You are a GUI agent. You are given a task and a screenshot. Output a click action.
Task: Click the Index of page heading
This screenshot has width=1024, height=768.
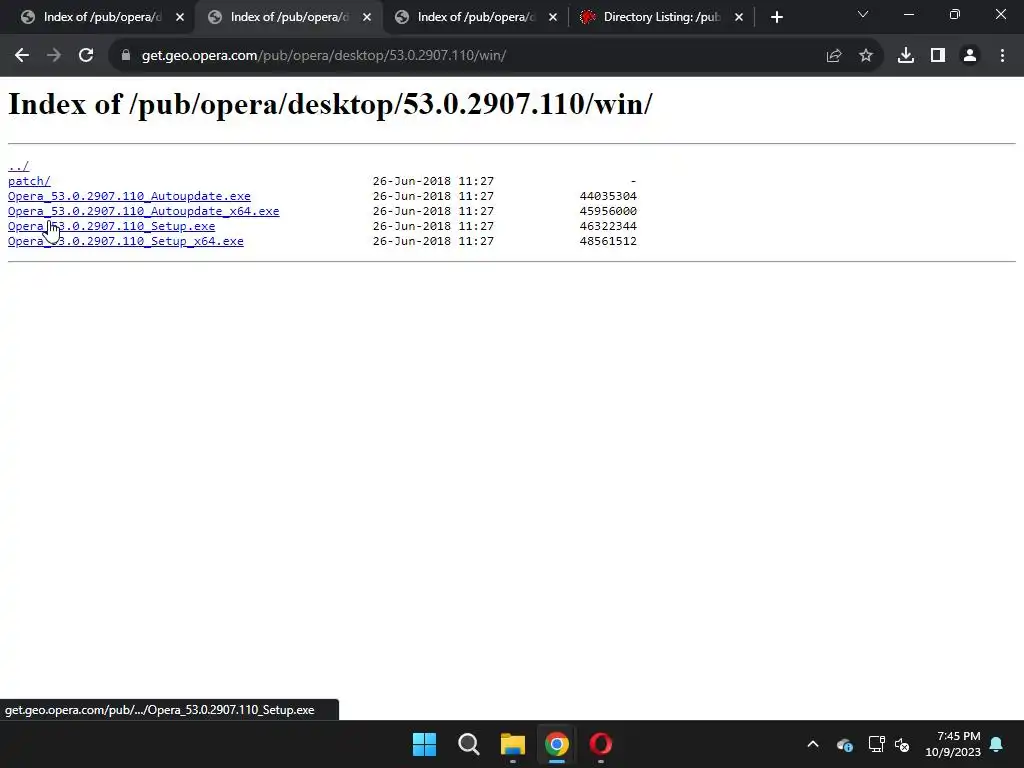[x=330, y=104]
